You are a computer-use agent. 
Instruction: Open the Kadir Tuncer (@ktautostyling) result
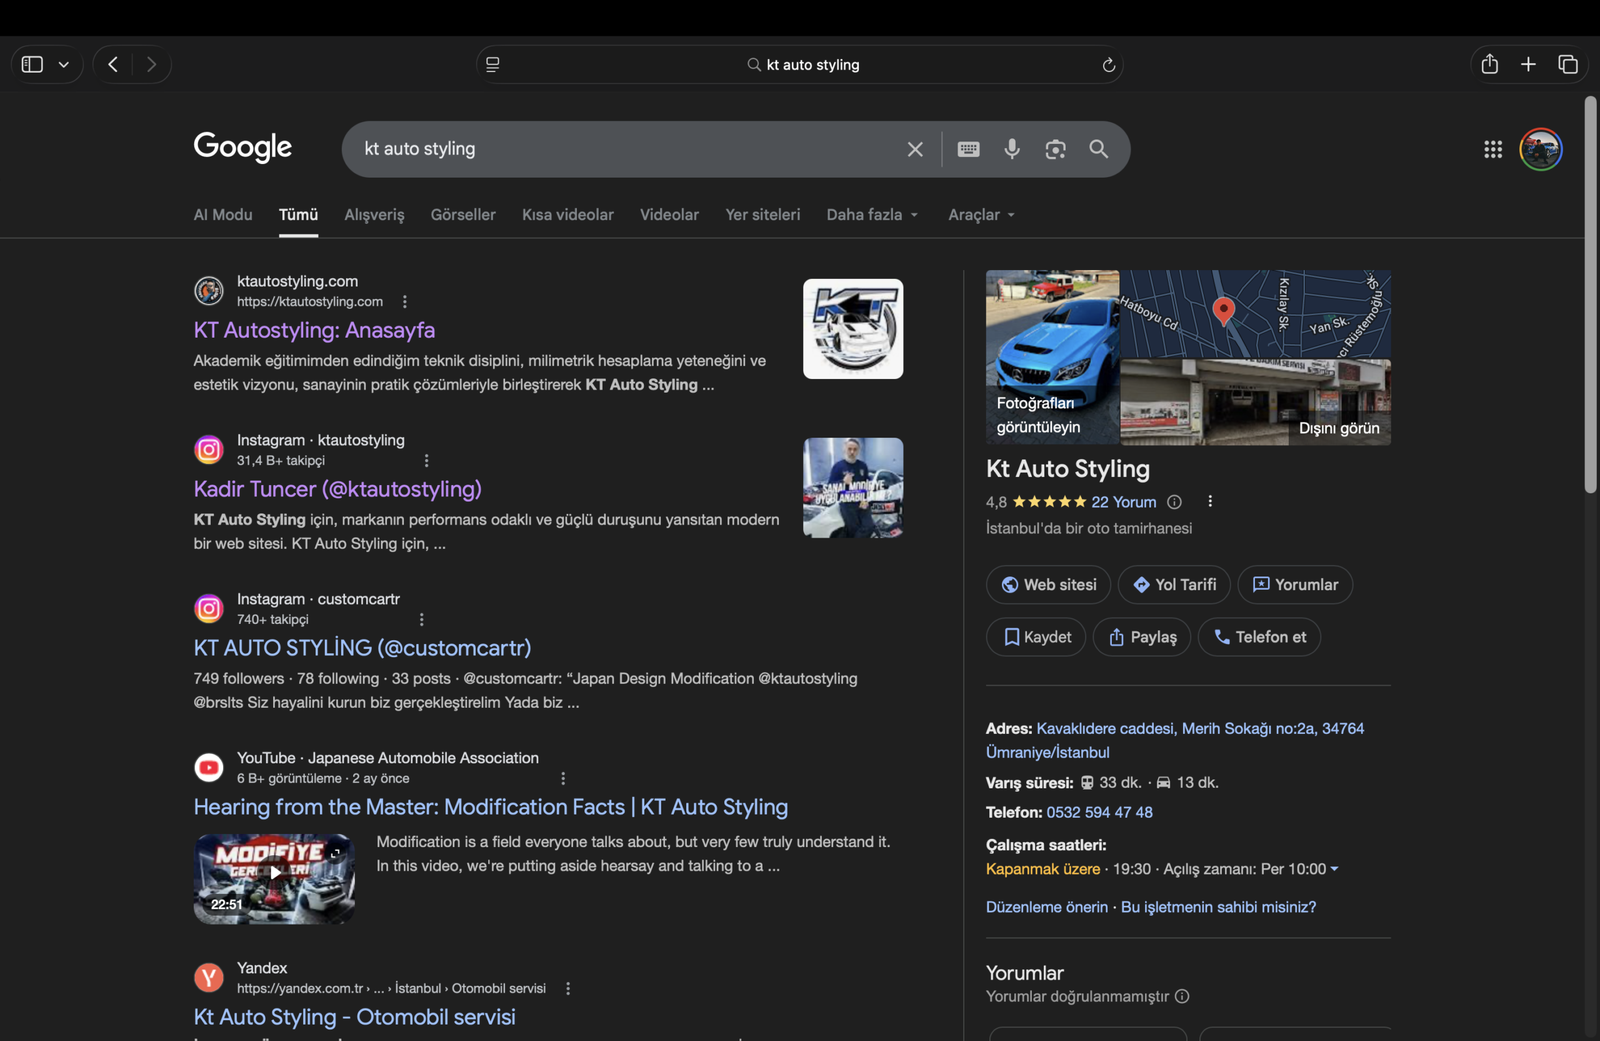click(x=337, y=489)
